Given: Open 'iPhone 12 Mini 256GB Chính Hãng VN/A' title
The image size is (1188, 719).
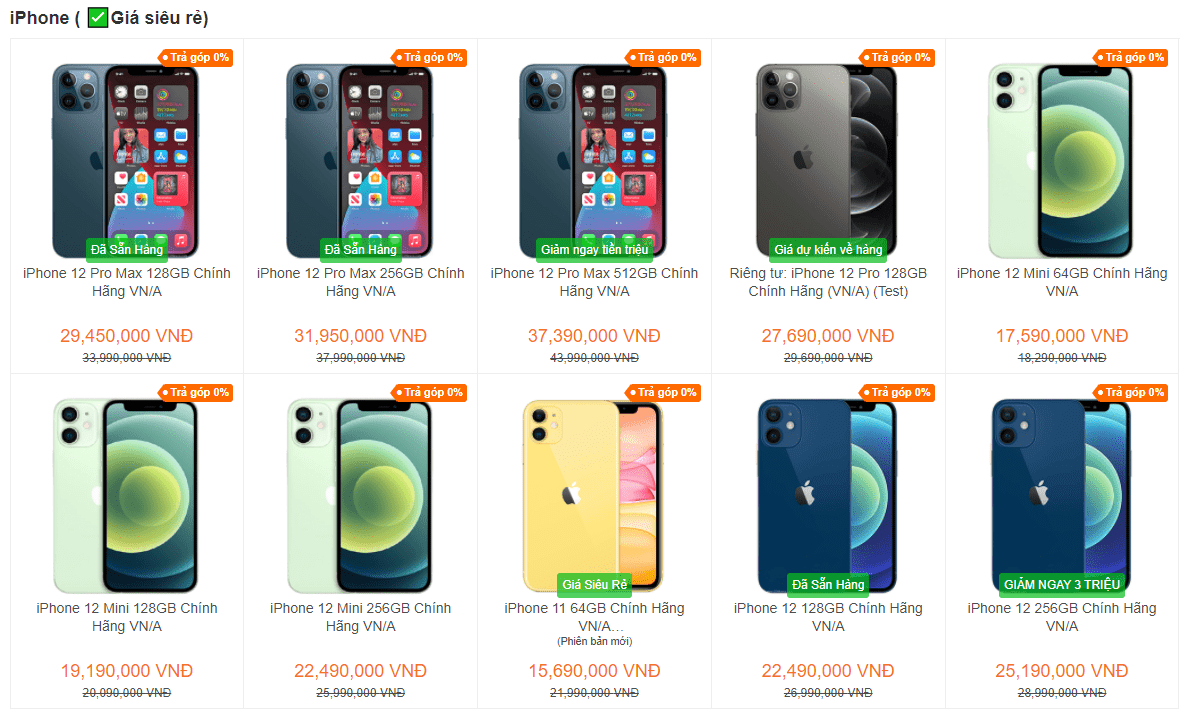Looking at the screenshot, I should point(361,617).
